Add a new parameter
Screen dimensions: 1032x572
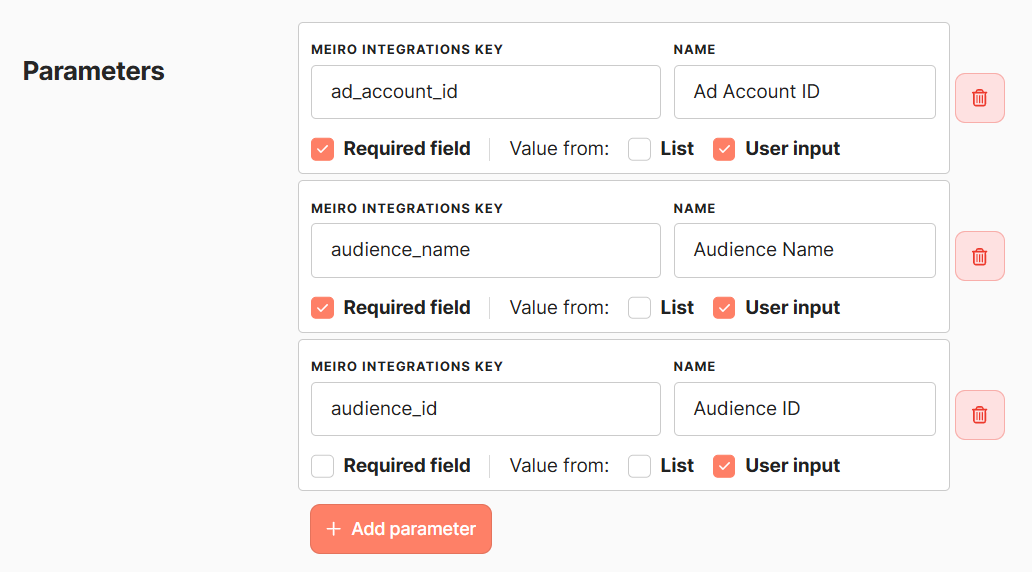(x=401, y=529)
